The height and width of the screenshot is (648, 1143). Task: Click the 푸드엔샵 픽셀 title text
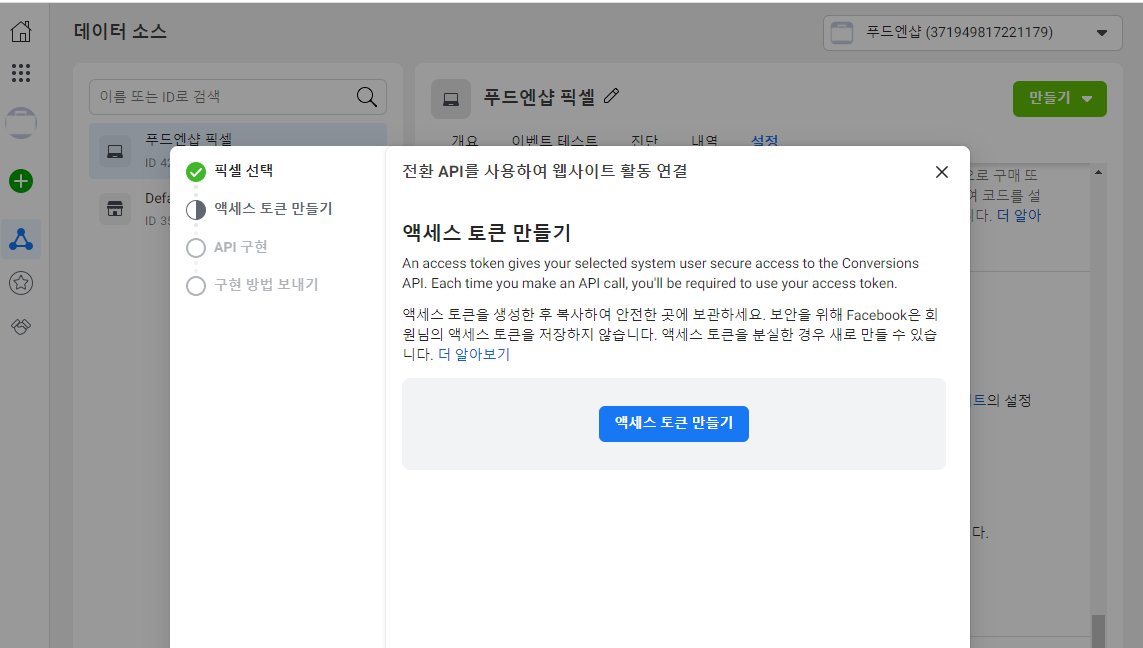[x=539, y=97]
